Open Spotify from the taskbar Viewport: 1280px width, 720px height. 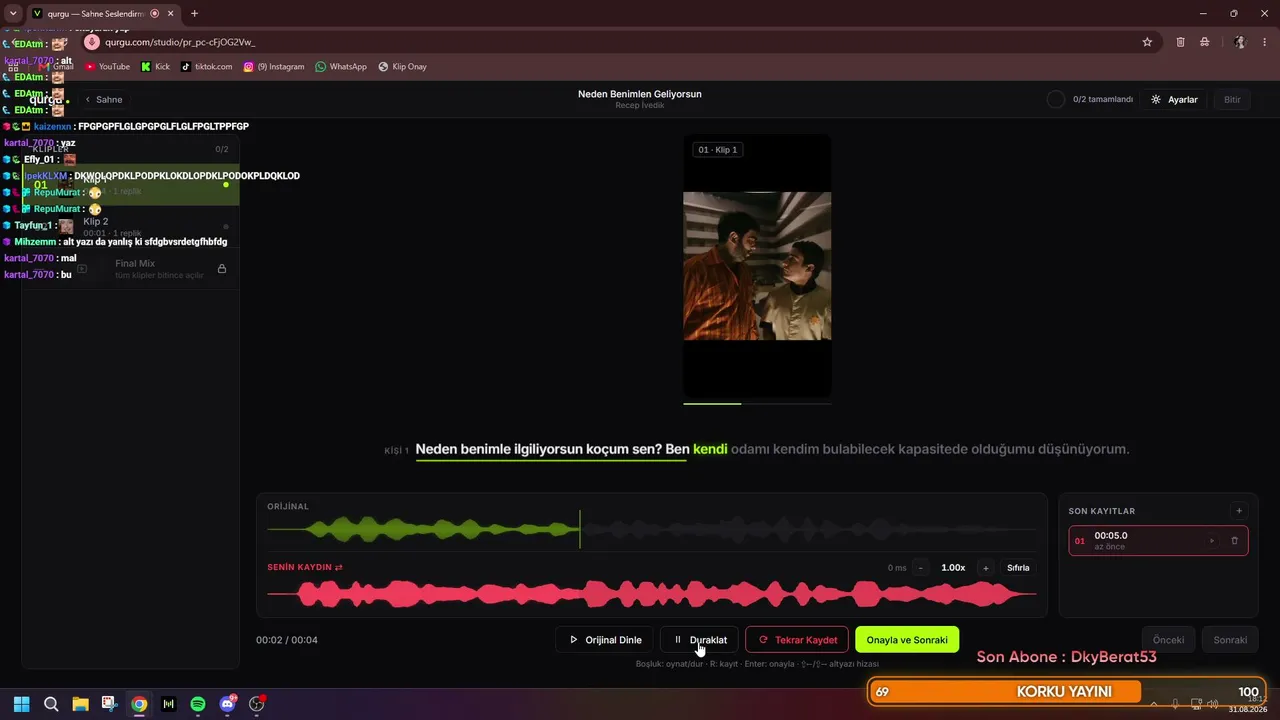[198, 704]
